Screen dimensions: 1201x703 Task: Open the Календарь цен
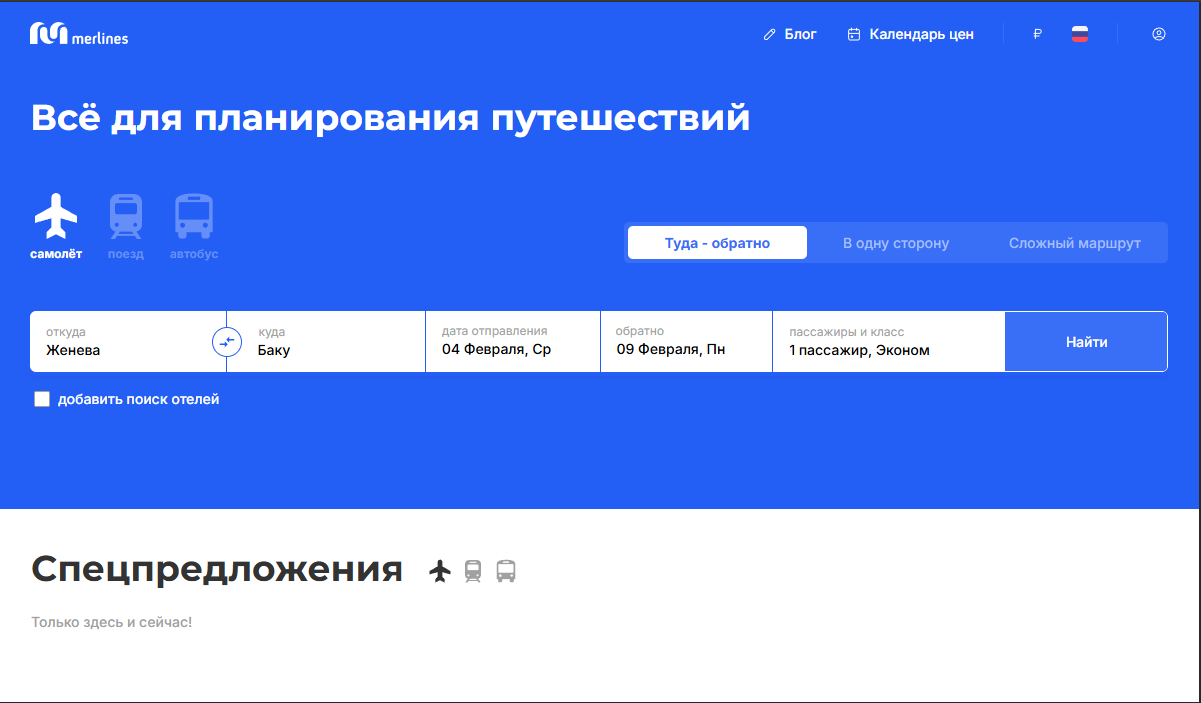[911, 33]
